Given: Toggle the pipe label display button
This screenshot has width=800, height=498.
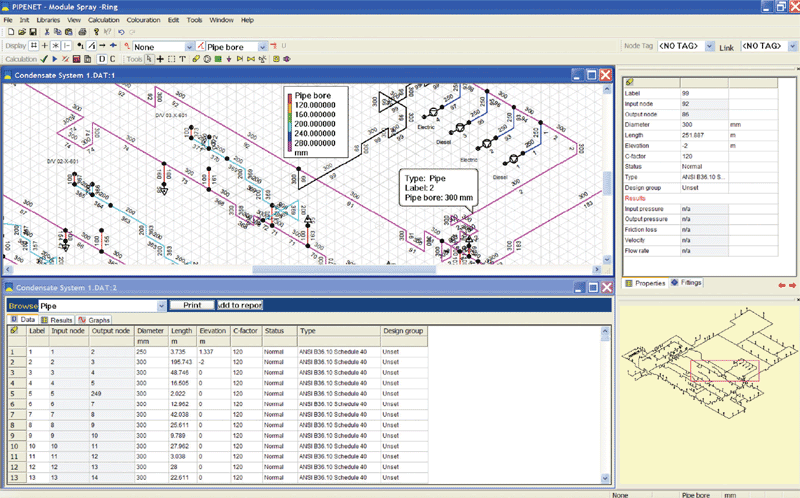Looking at the screenshot, I should [91, 46].
